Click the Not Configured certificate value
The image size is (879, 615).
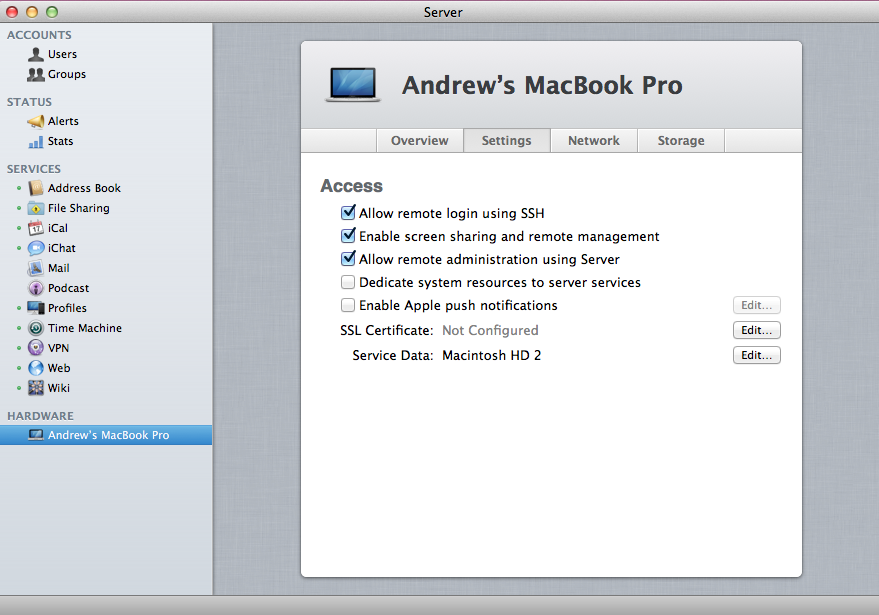point(490,330)
